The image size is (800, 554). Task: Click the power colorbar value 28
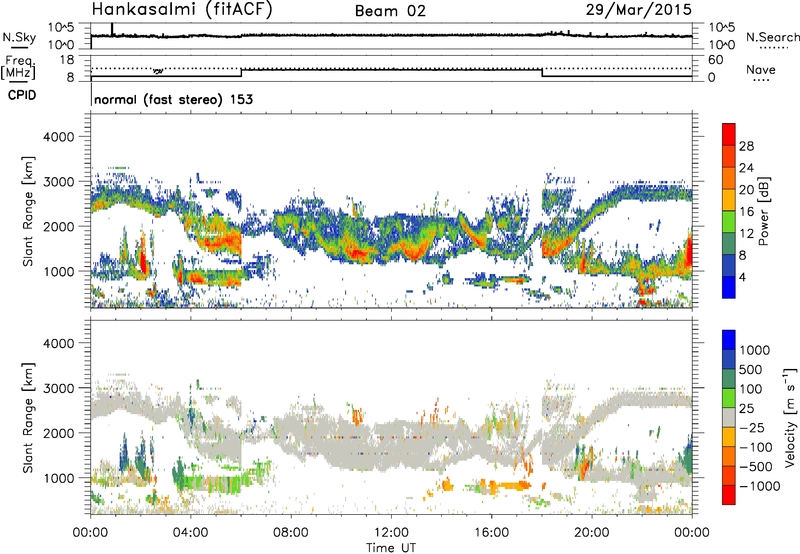click(746, 146)
